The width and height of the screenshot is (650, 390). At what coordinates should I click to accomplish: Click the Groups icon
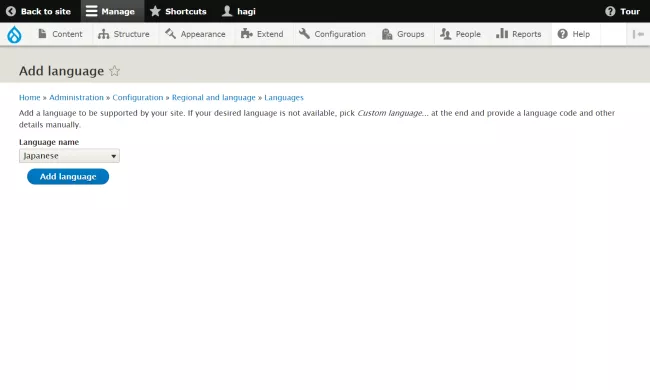387,34
